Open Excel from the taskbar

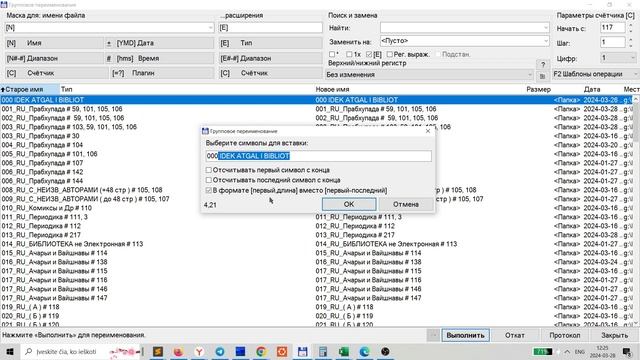(x=344, y=351)
